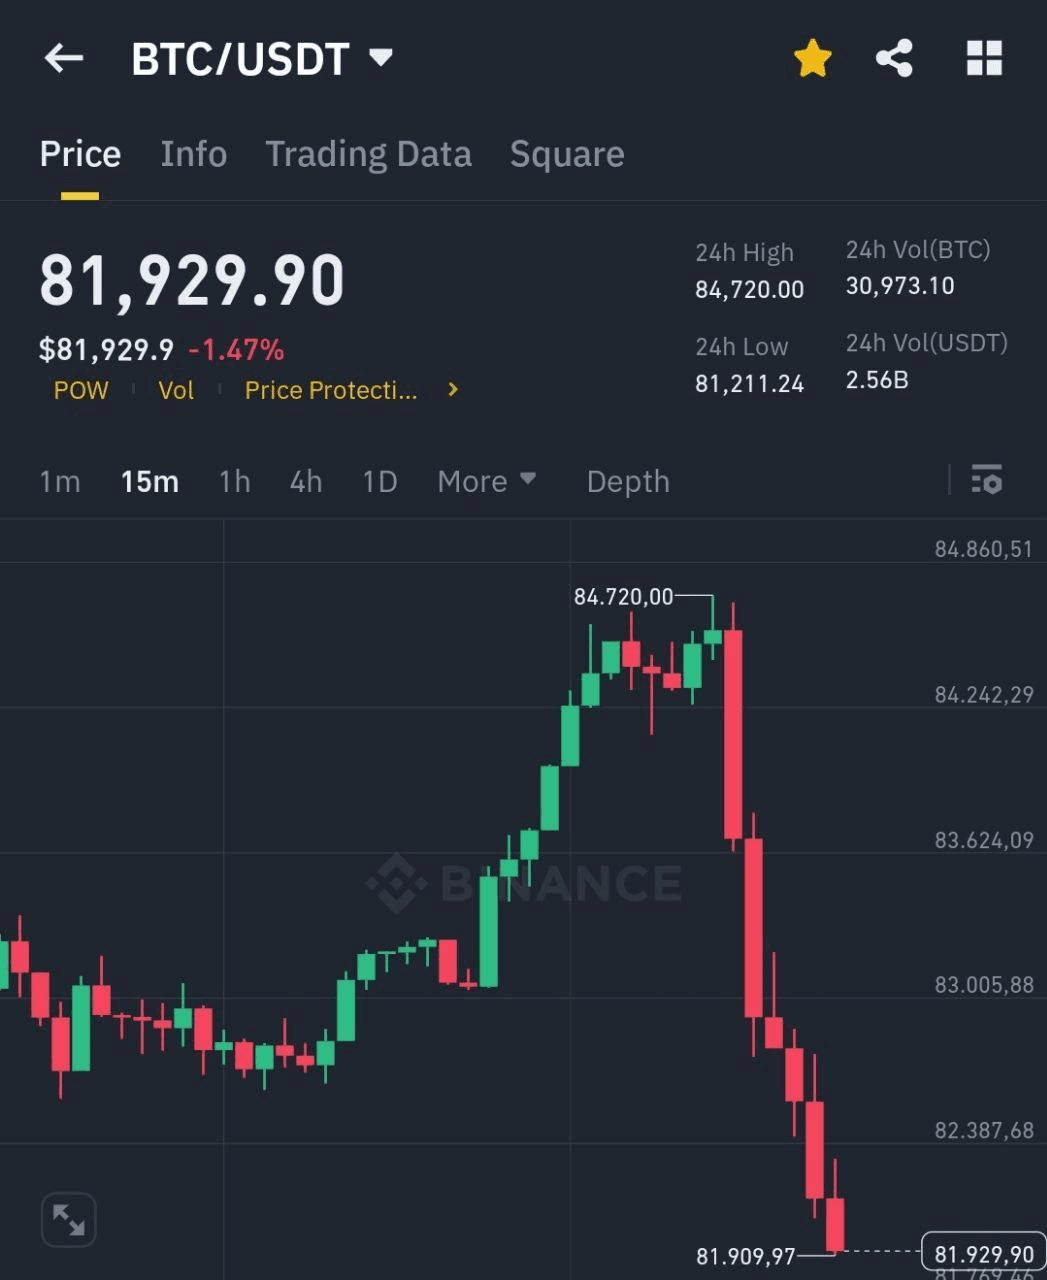This screenshot has width=1047, height=1280.
Task: Switch chart to 4h interval
Action: (x=306, y=481)
